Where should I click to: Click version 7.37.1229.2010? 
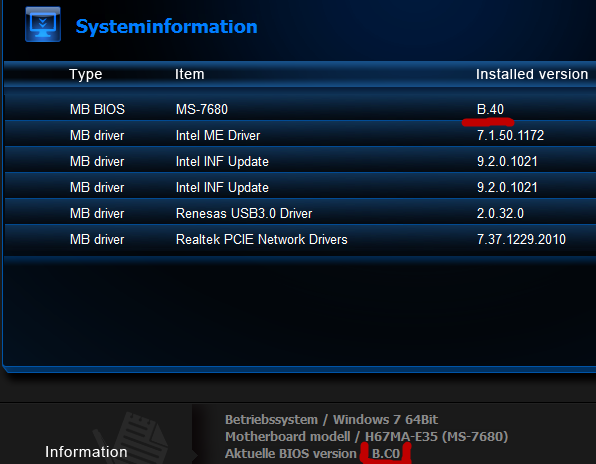coord(521,239)
